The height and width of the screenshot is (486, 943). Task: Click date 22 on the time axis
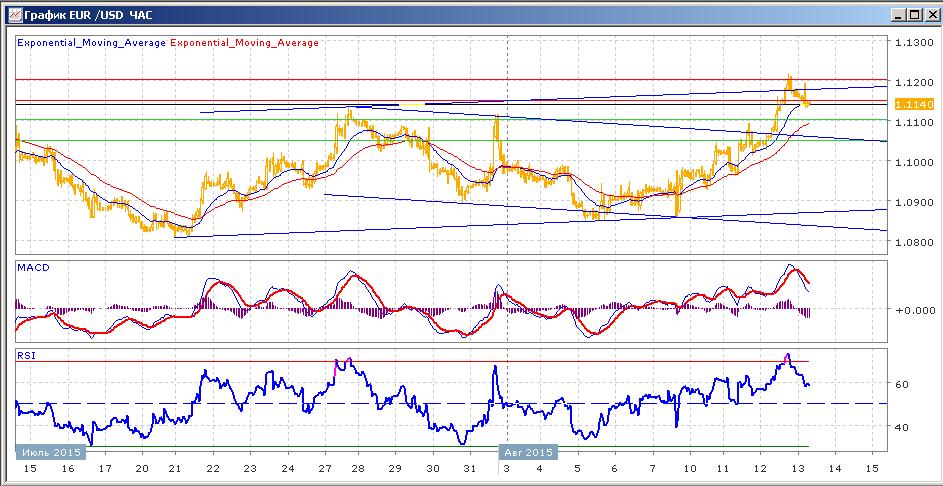213,469
